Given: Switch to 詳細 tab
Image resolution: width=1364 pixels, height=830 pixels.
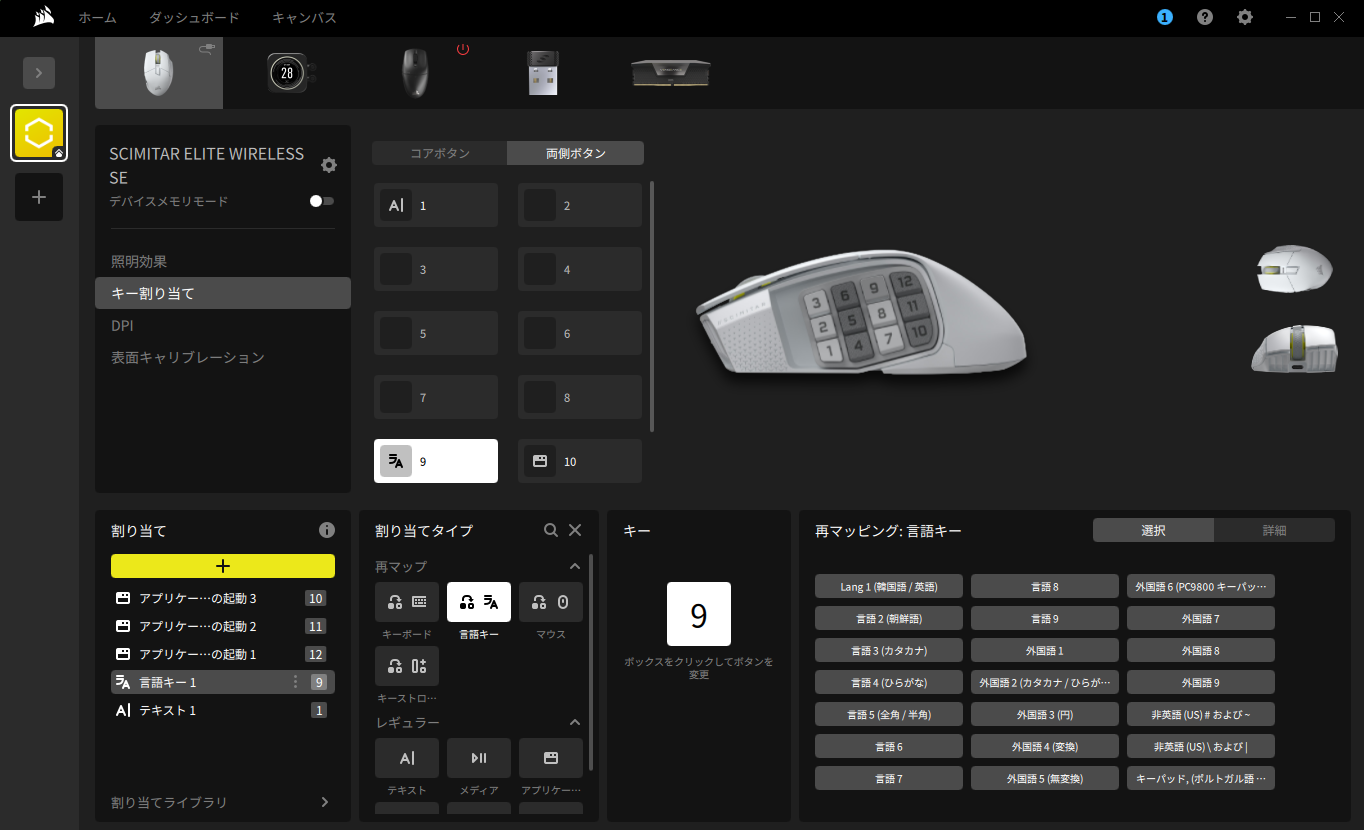Looking at the screenshot, I should 1274,530.
